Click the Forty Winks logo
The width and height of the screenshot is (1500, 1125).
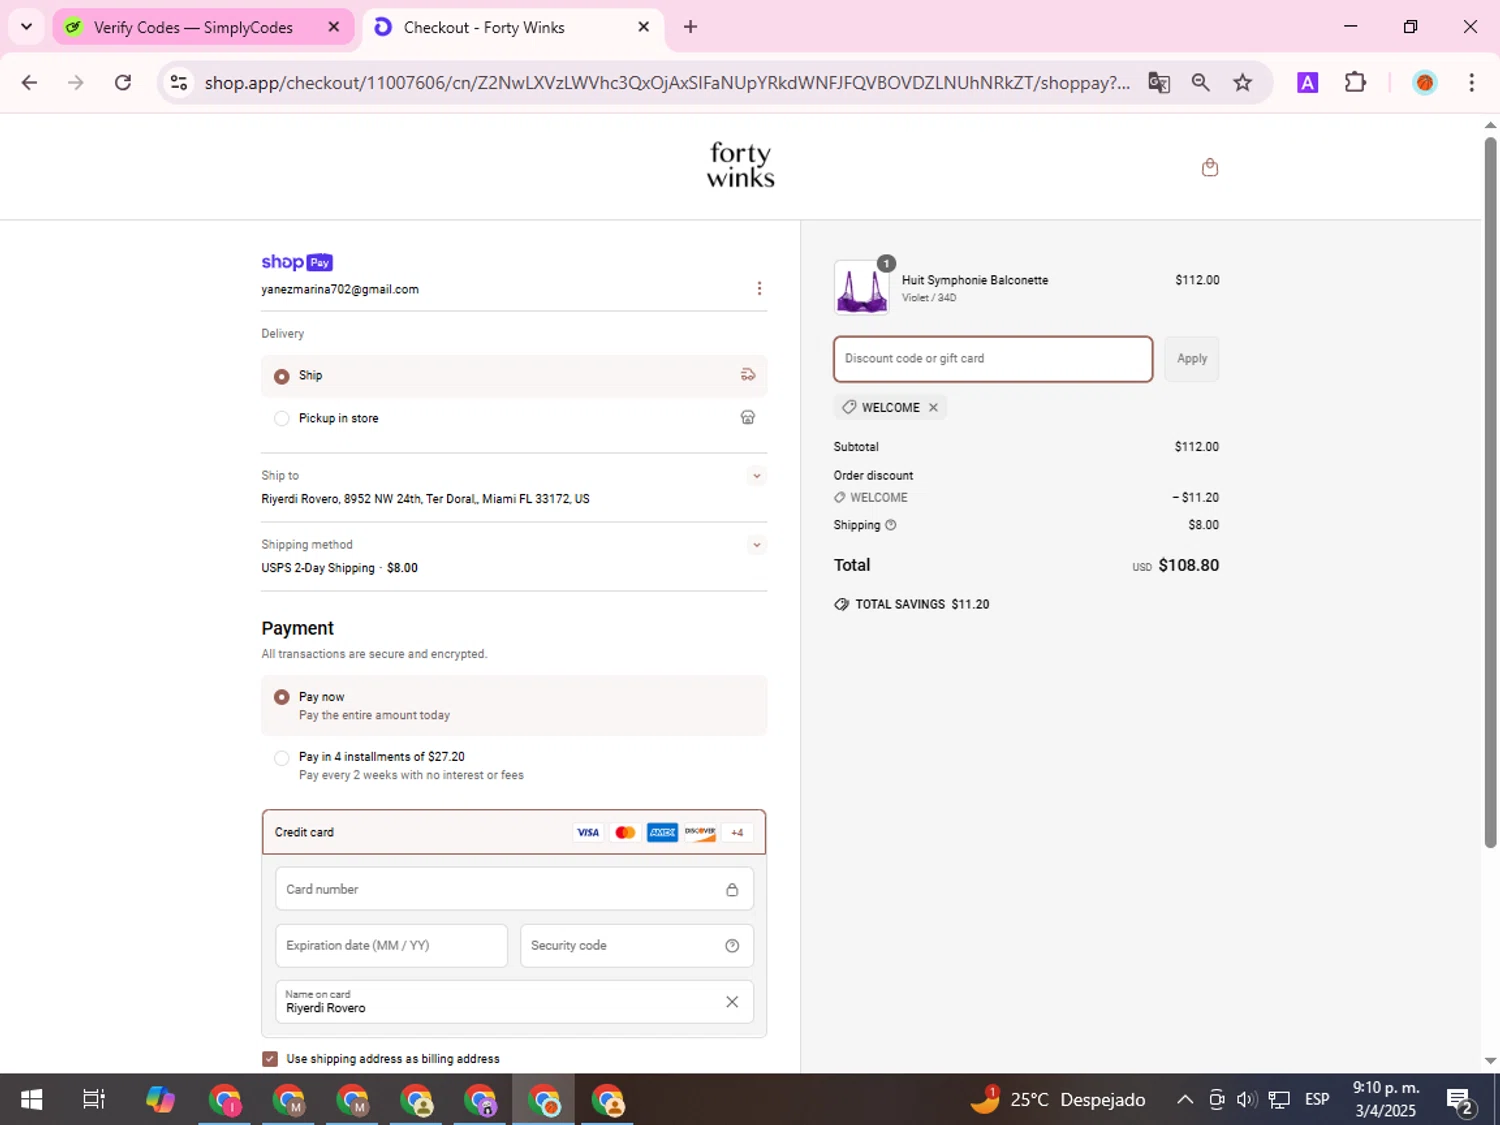coord(740,165)
